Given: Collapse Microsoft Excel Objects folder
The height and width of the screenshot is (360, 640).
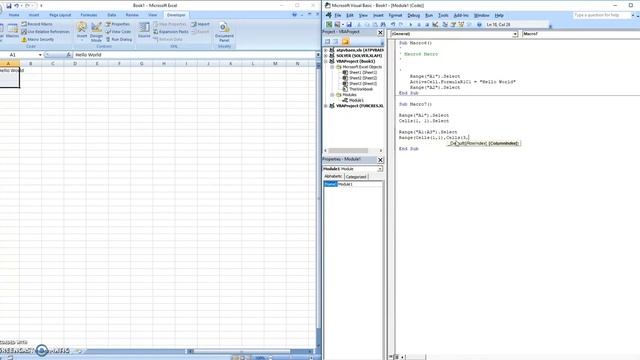Looking at the screenshot, I should coord(332,67).
